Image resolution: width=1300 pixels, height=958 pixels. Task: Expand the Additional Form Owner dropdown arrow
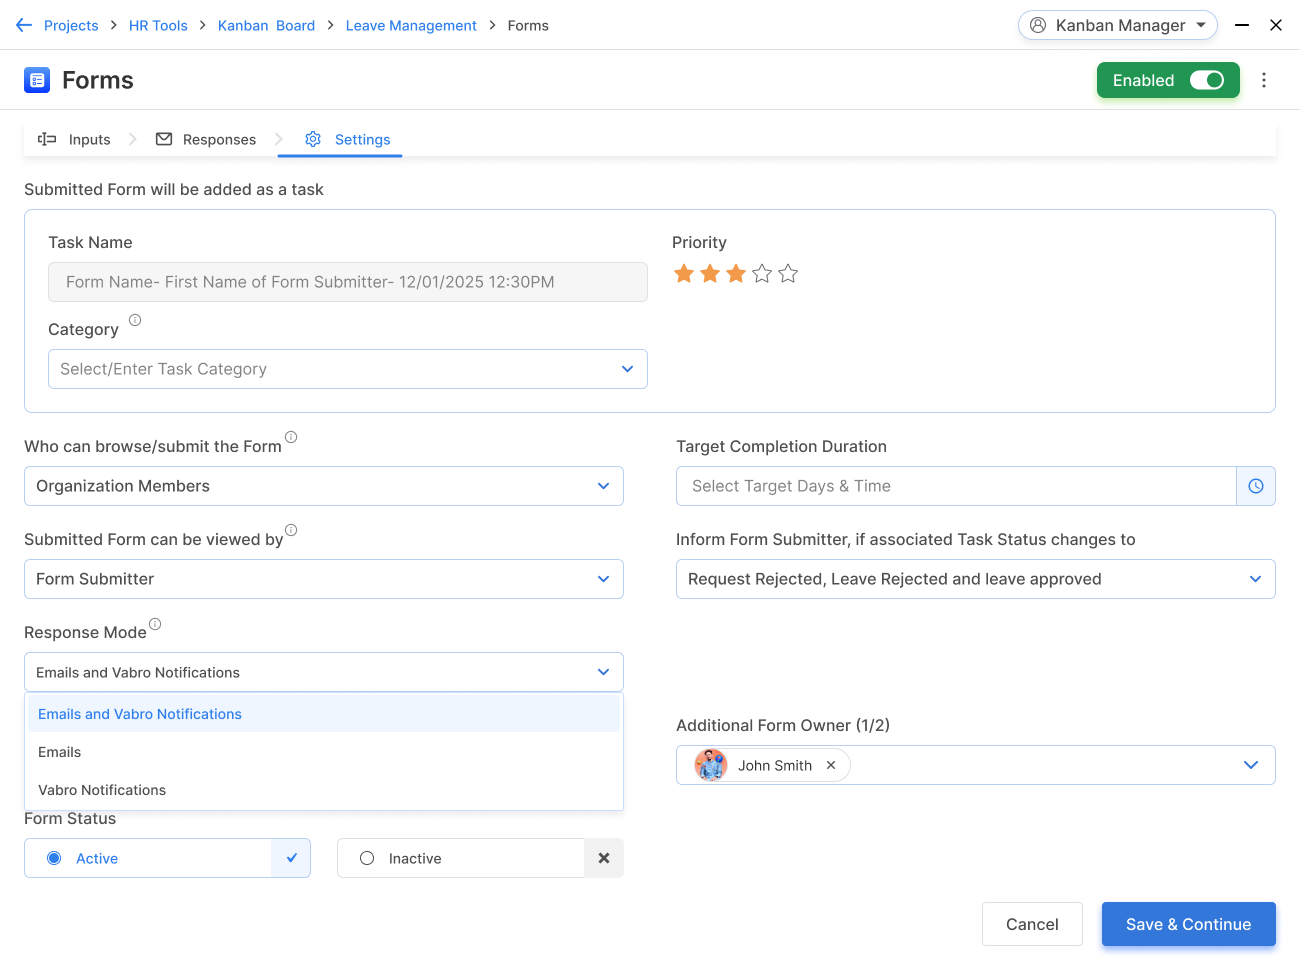1251,765
